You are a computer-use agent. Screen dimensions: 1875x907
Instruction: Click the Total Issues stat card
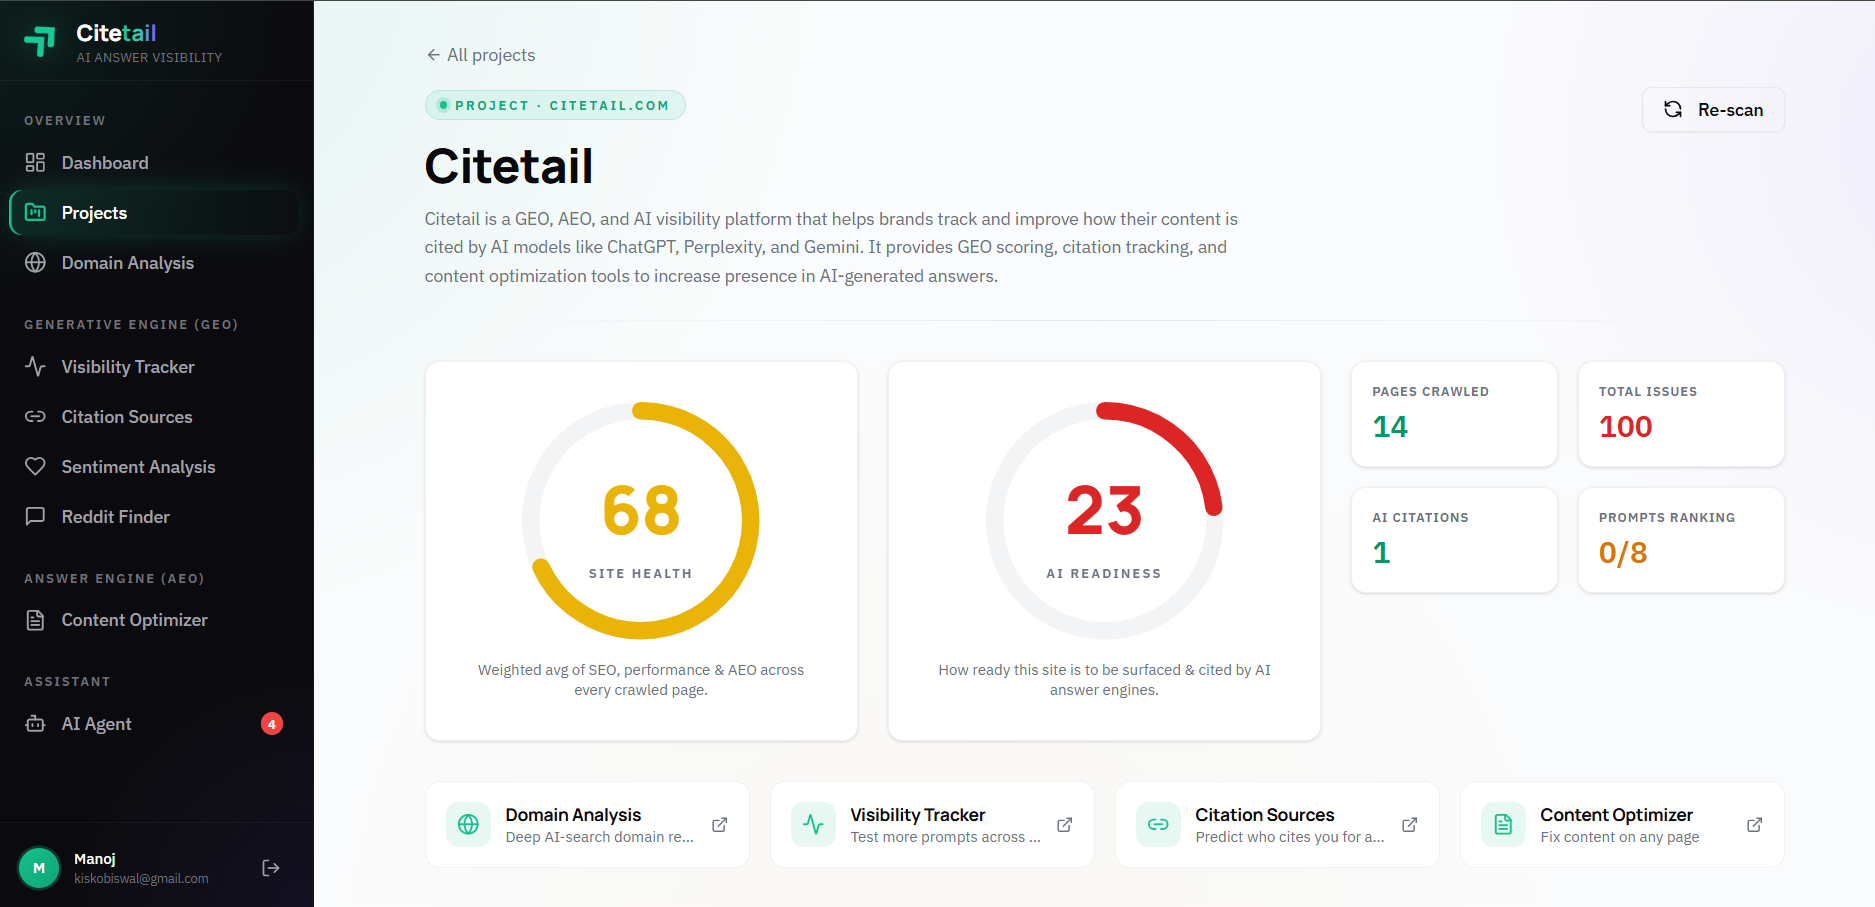pos(1681,414)
